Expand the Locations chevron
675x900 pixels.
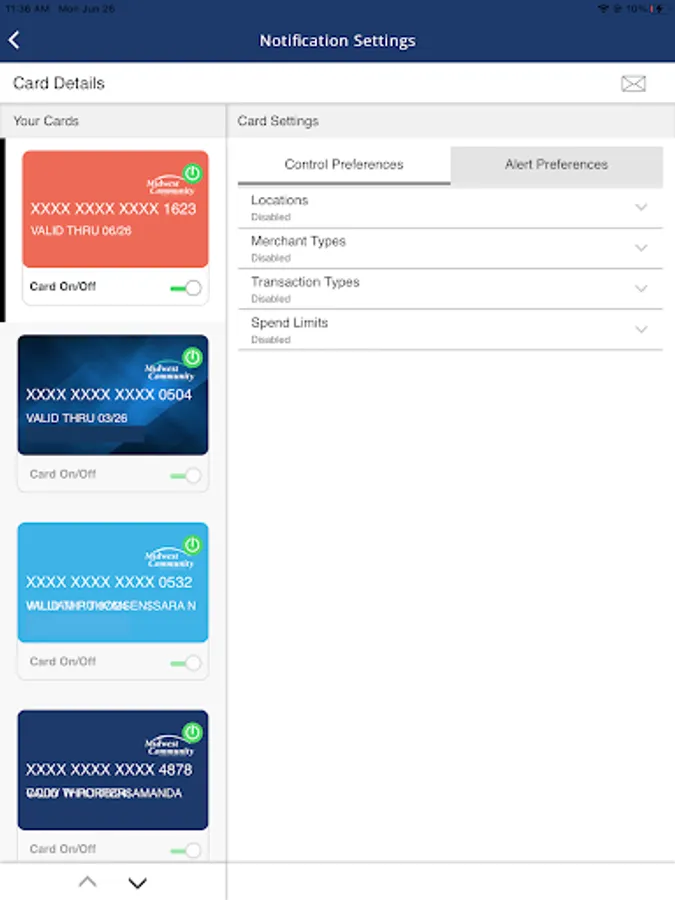(x=641, y=207)
